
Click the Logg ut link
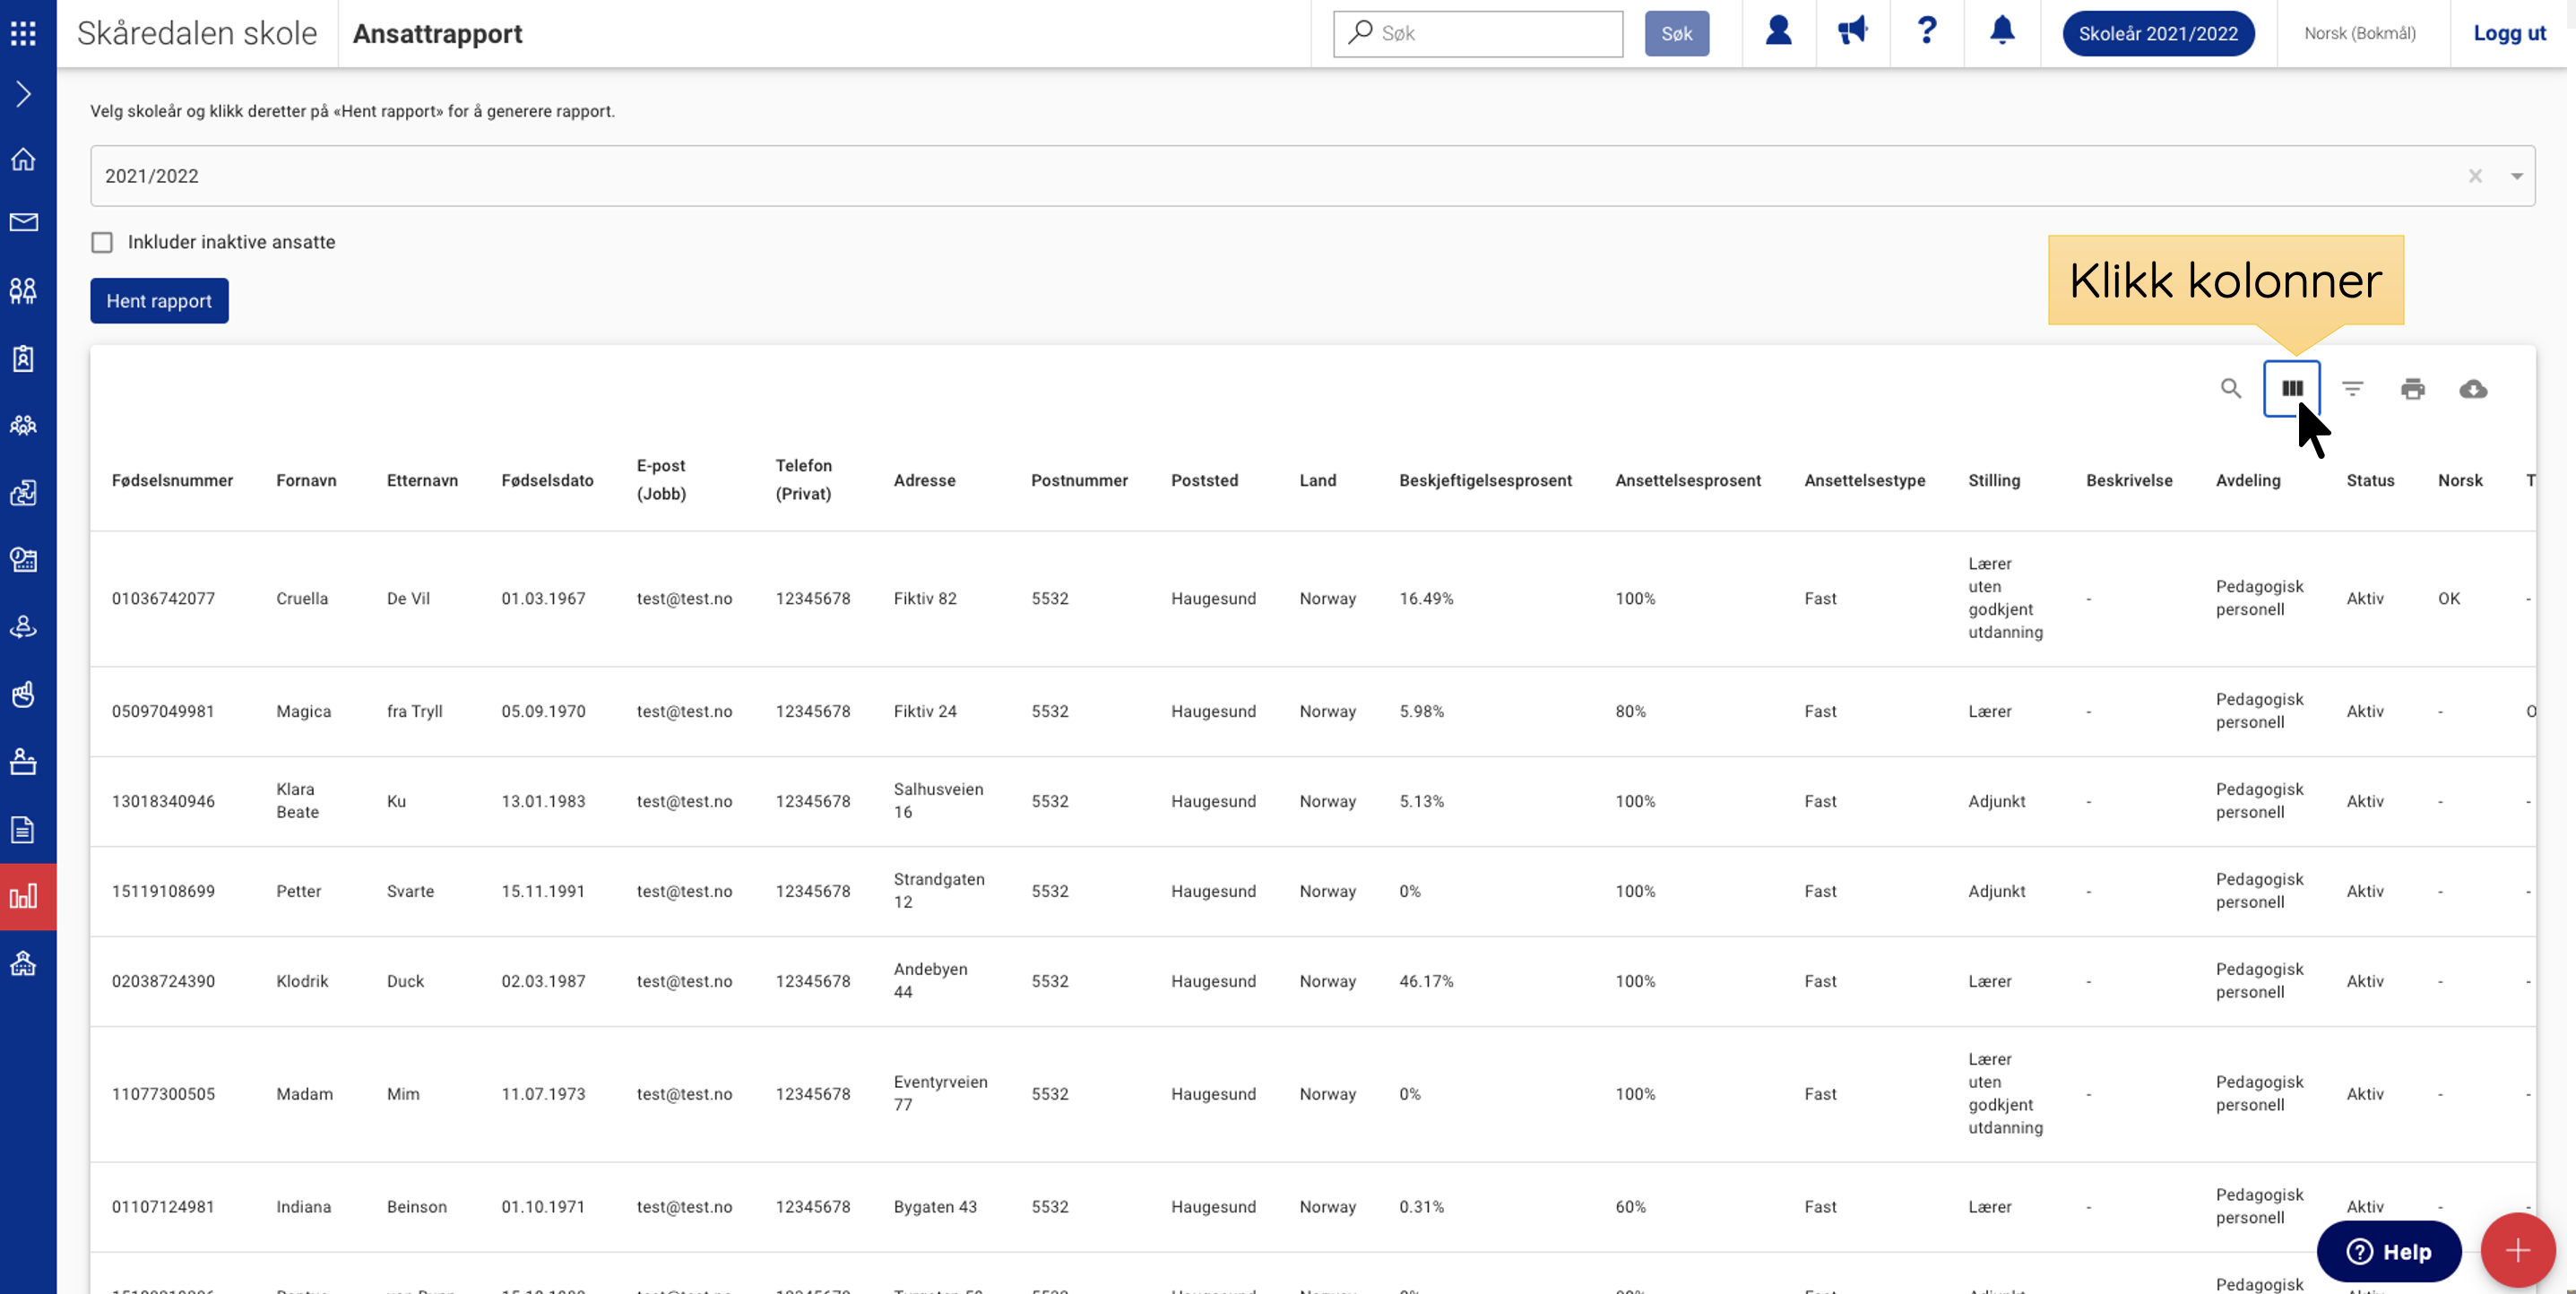pos(2509,33)
